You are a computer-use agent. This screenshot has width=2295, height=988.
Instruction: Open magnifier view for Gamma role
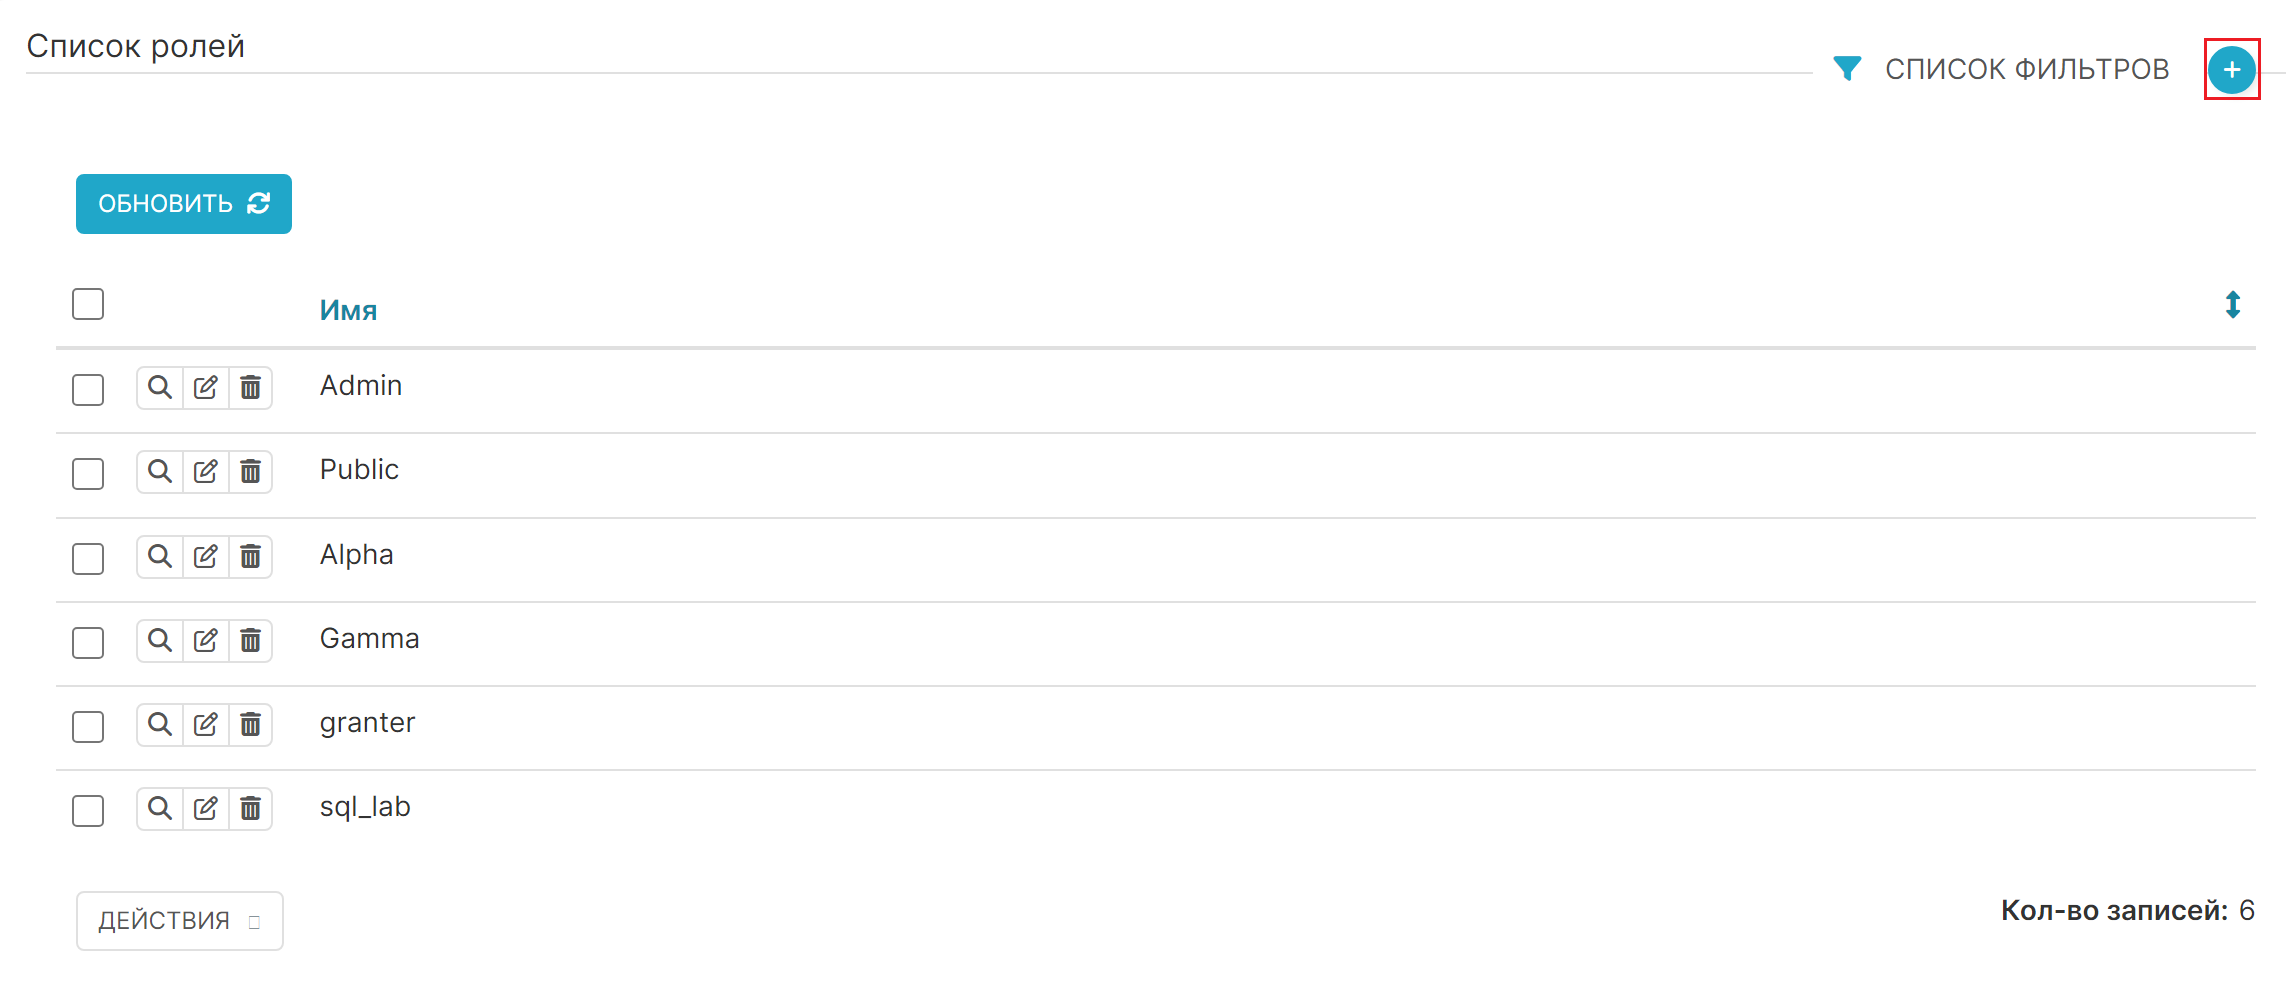160,640
